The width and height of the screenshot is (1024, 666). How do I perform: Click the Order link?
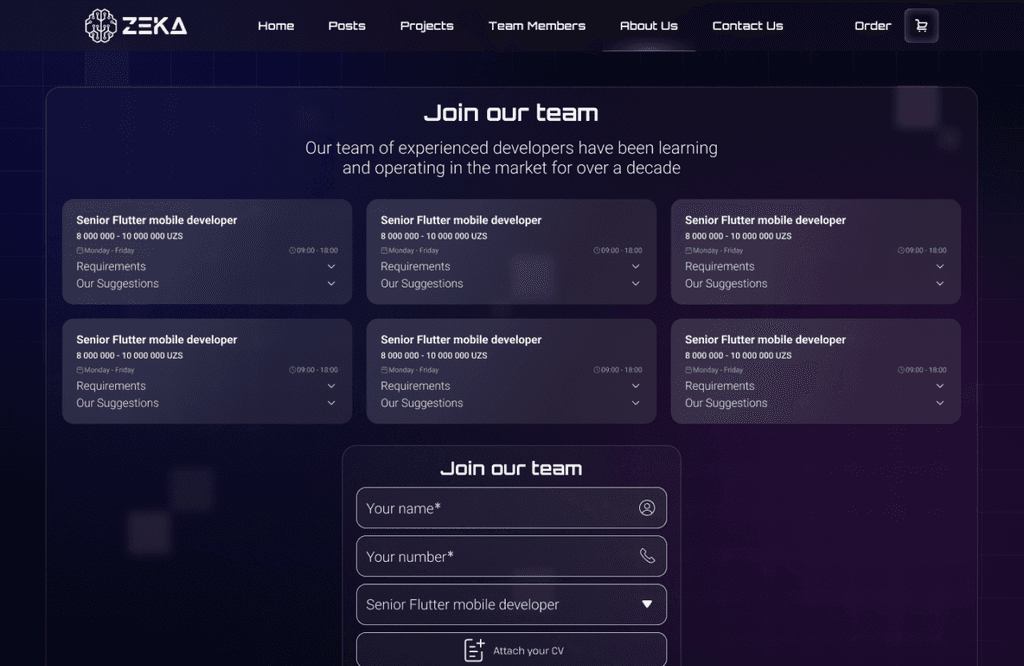point(872,26)
